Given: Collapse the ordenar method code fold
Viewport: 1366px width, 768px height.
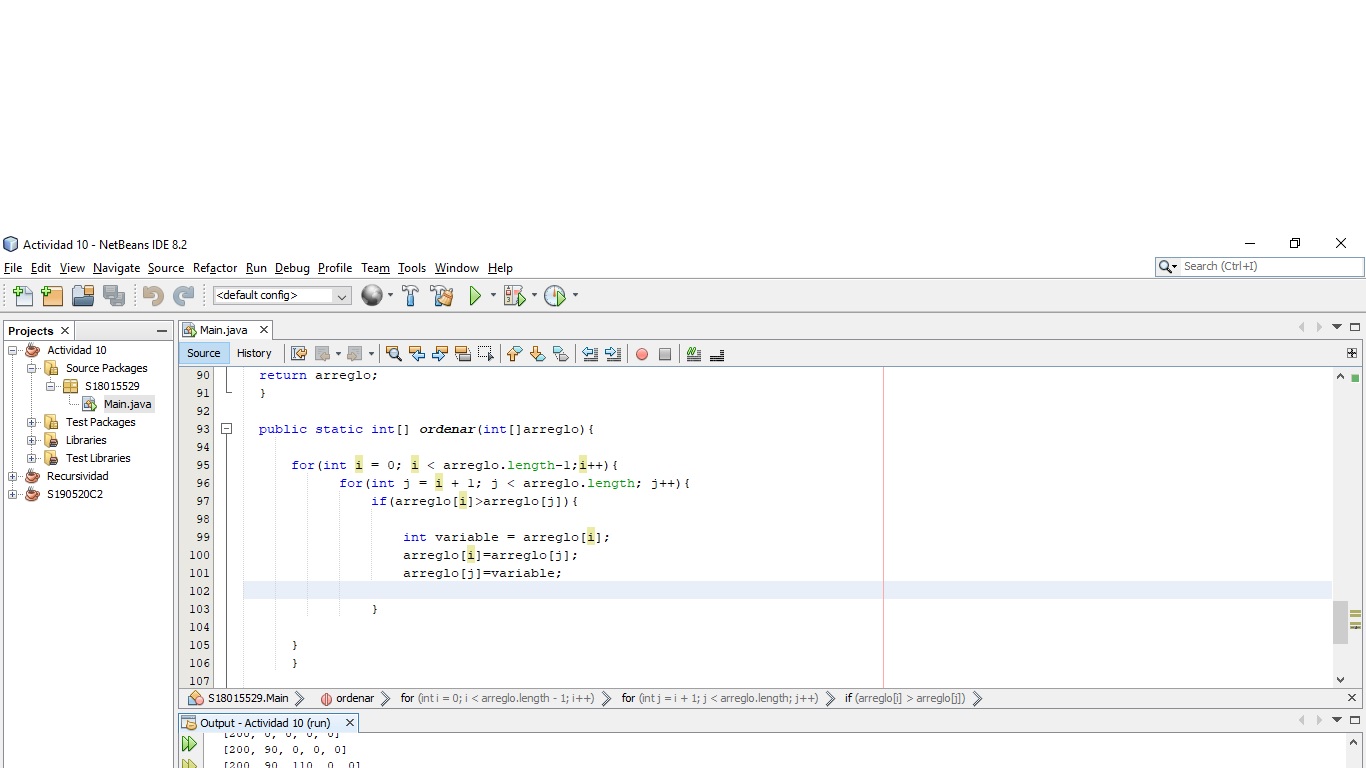Looking at the screenshot, I should [226, 429].
